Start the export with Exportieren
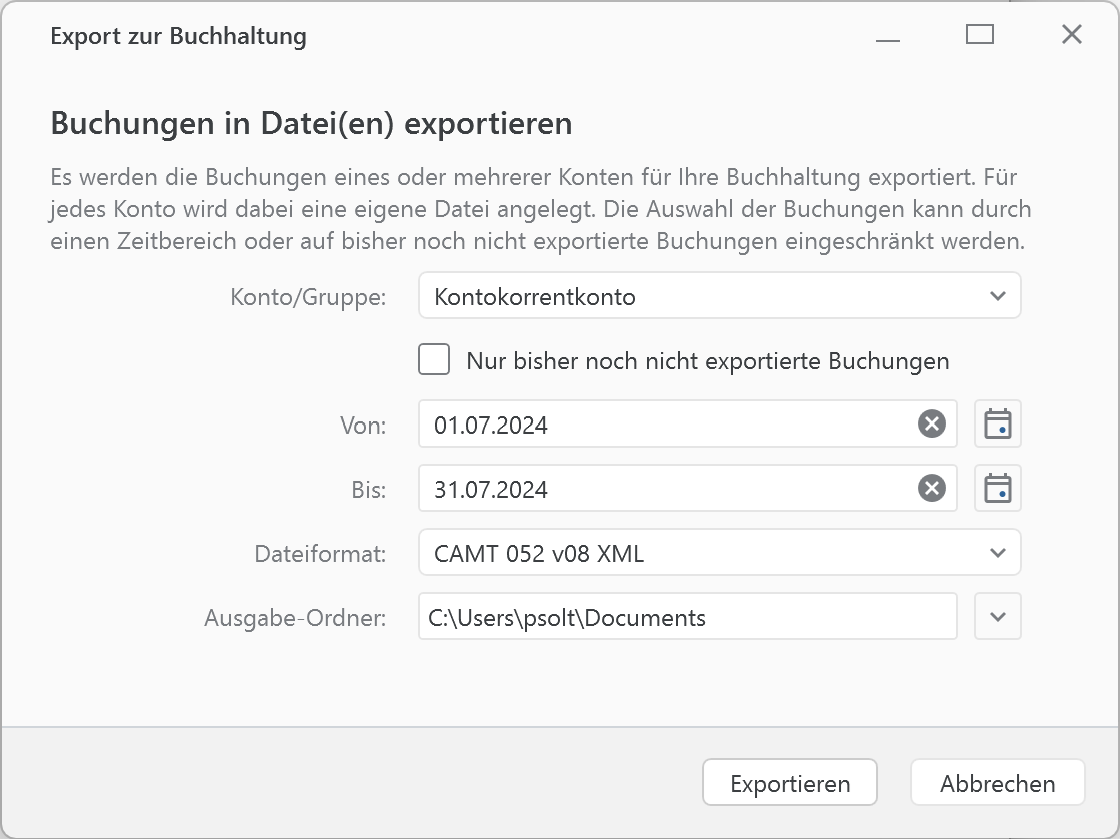Image resolution: width=1120 pixels, height=840 pixels. tap(789, 783)
